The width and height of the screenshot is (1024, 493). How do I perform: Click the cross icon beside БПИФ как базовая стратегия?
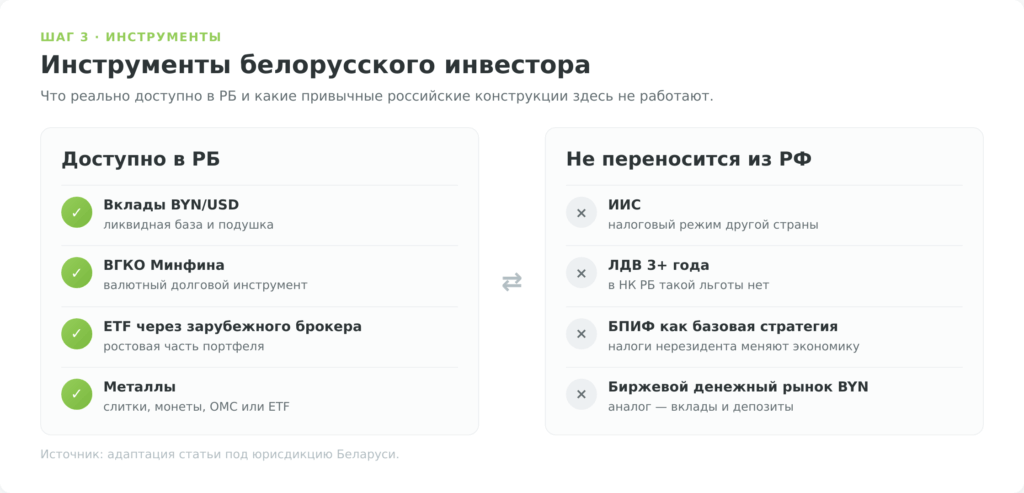[581, 334]
